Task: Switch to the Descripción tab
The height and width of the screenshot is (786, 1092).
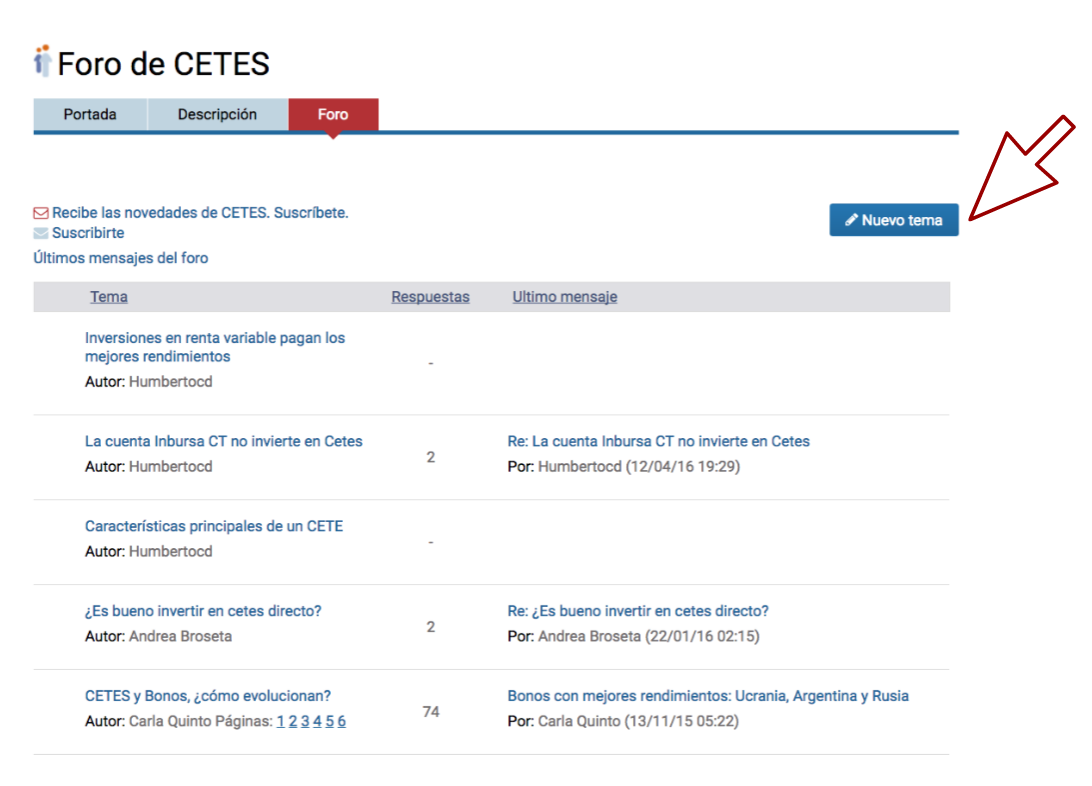Action: point(217,115)
